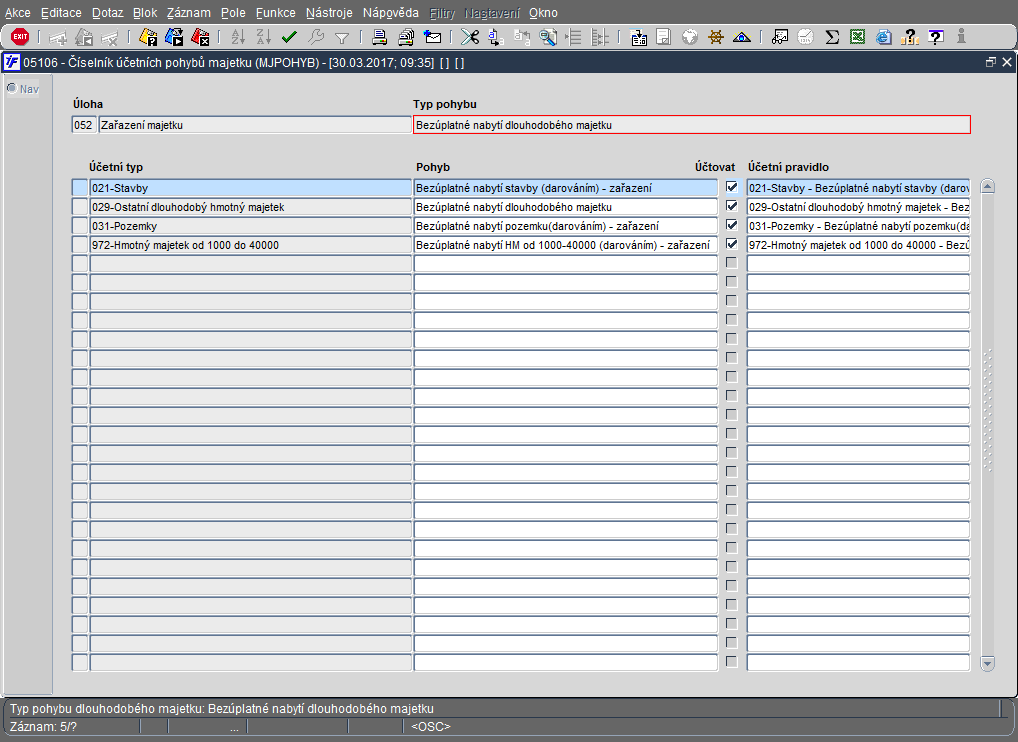
Task: Click the scissors icon in toolbar
Action: [x=469, y=37]
